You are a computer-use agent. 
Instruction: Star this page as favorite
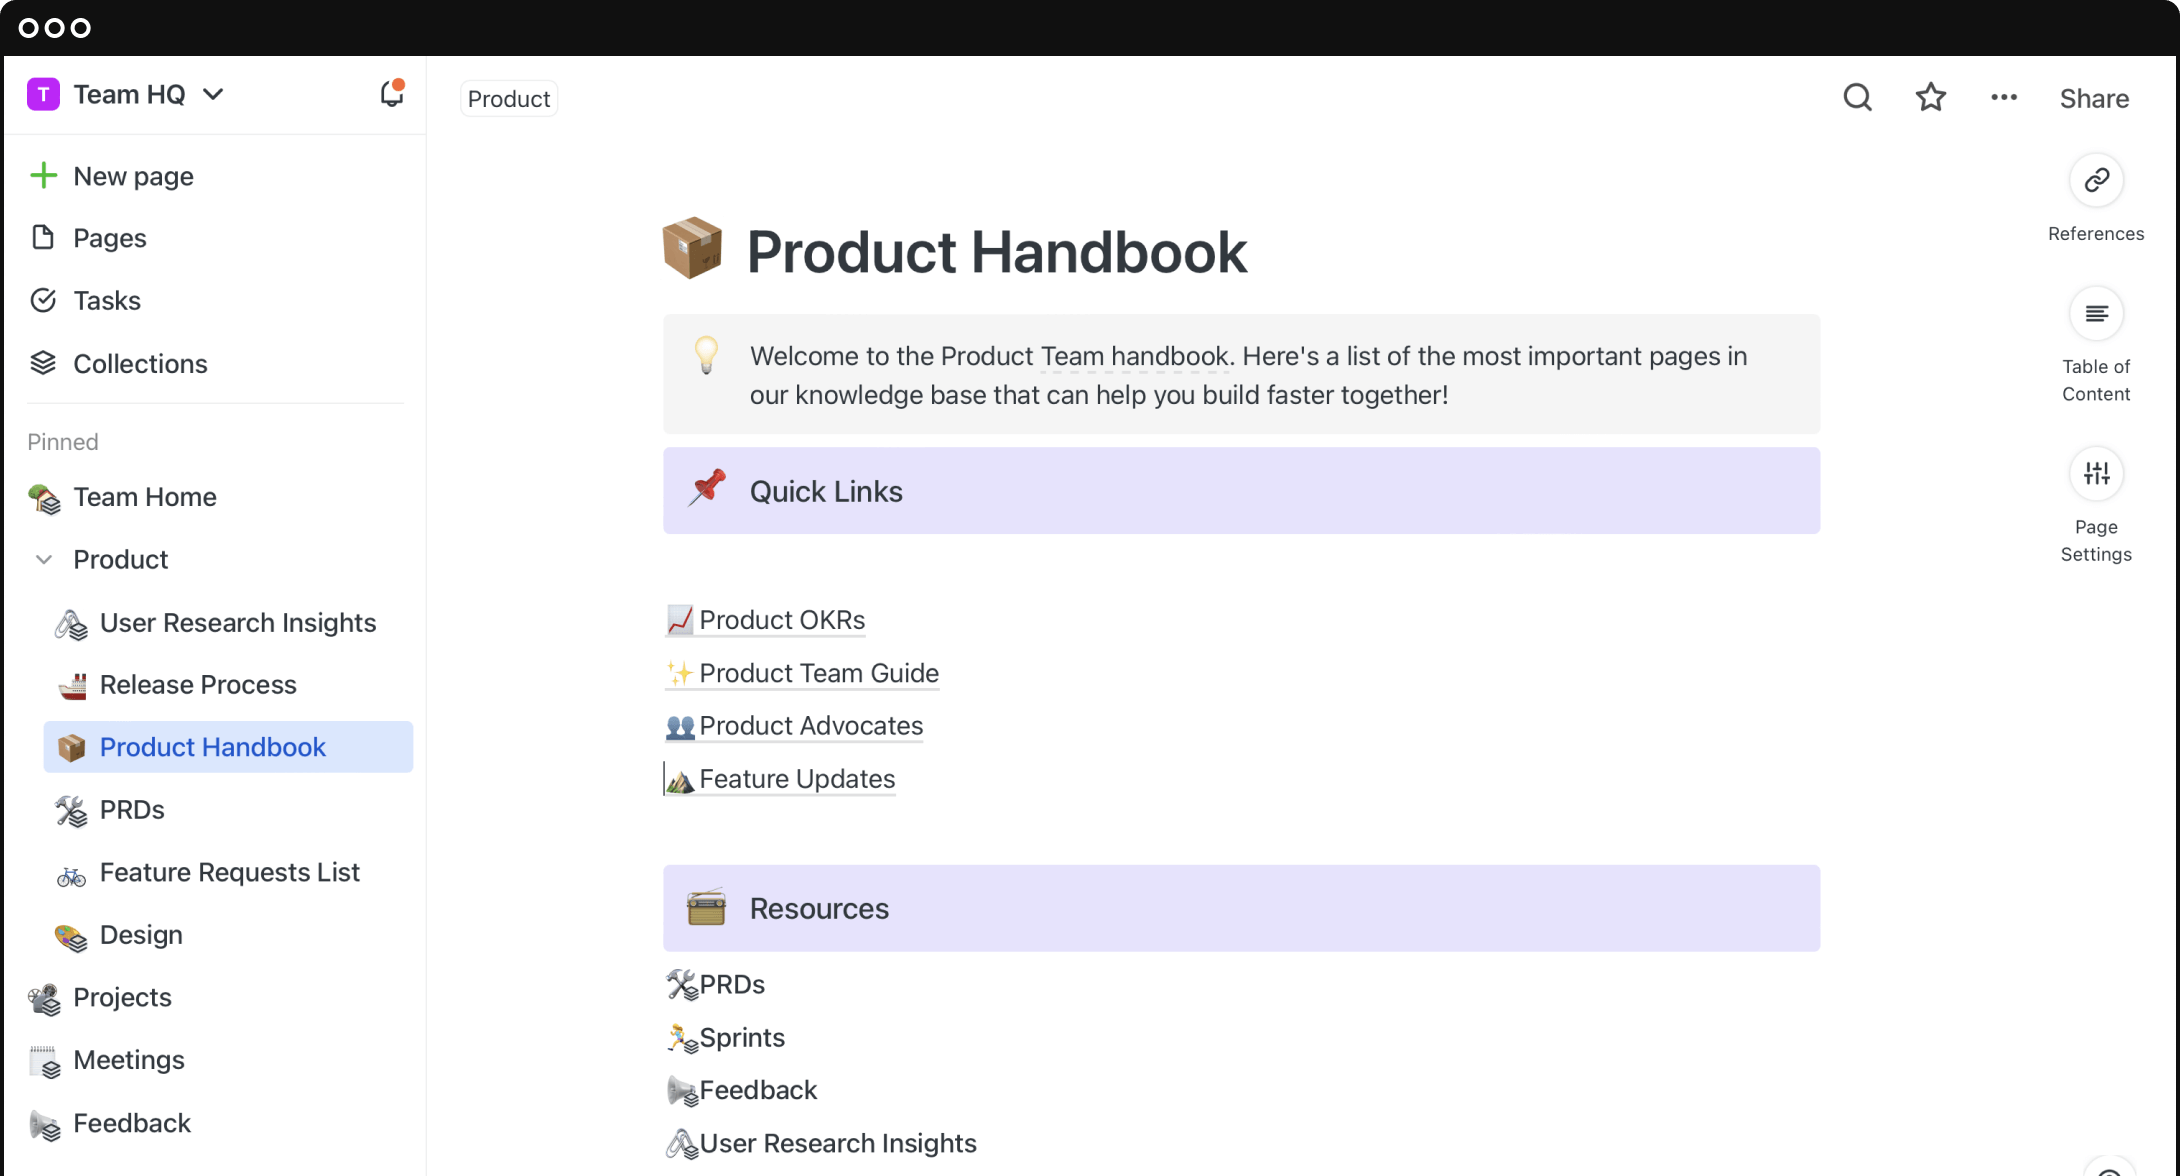pyautogui.click(x=1930, y=97)
